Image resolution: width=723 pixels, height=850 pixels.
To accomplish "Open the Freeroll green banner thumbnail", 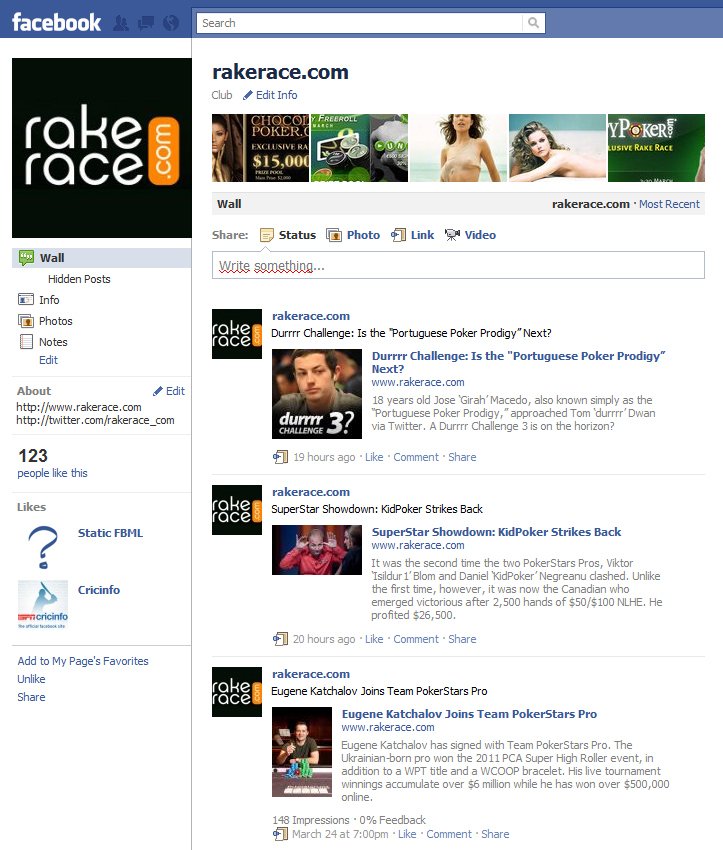I will point(359,147).
